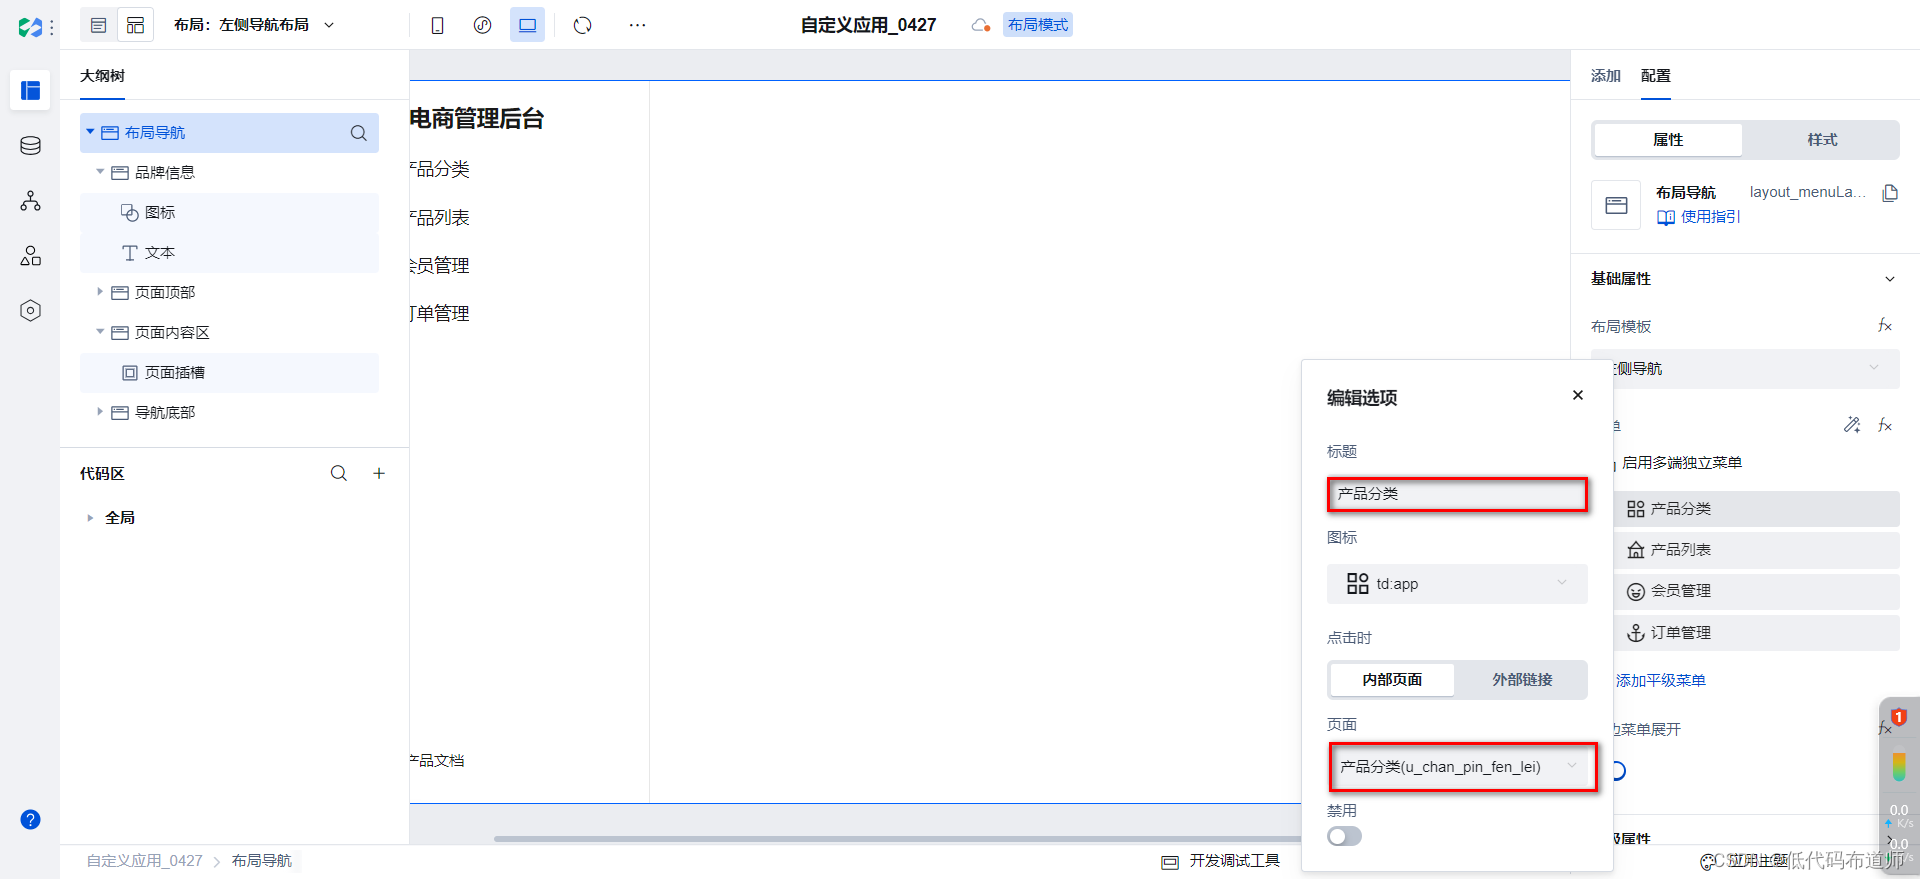
Task: Click the app logo icon at top left
Action: pyautogui.click(x=30, y=27)
